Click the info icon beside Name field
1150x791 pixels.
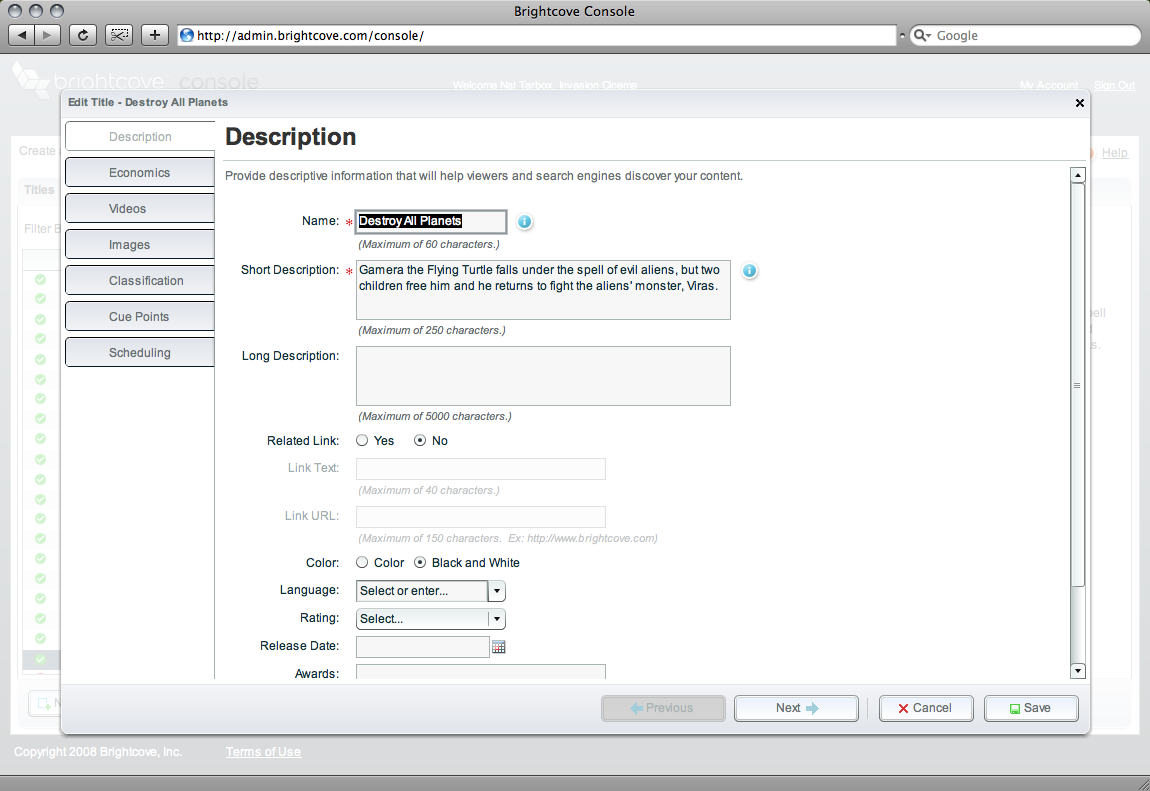coord(524,222)
